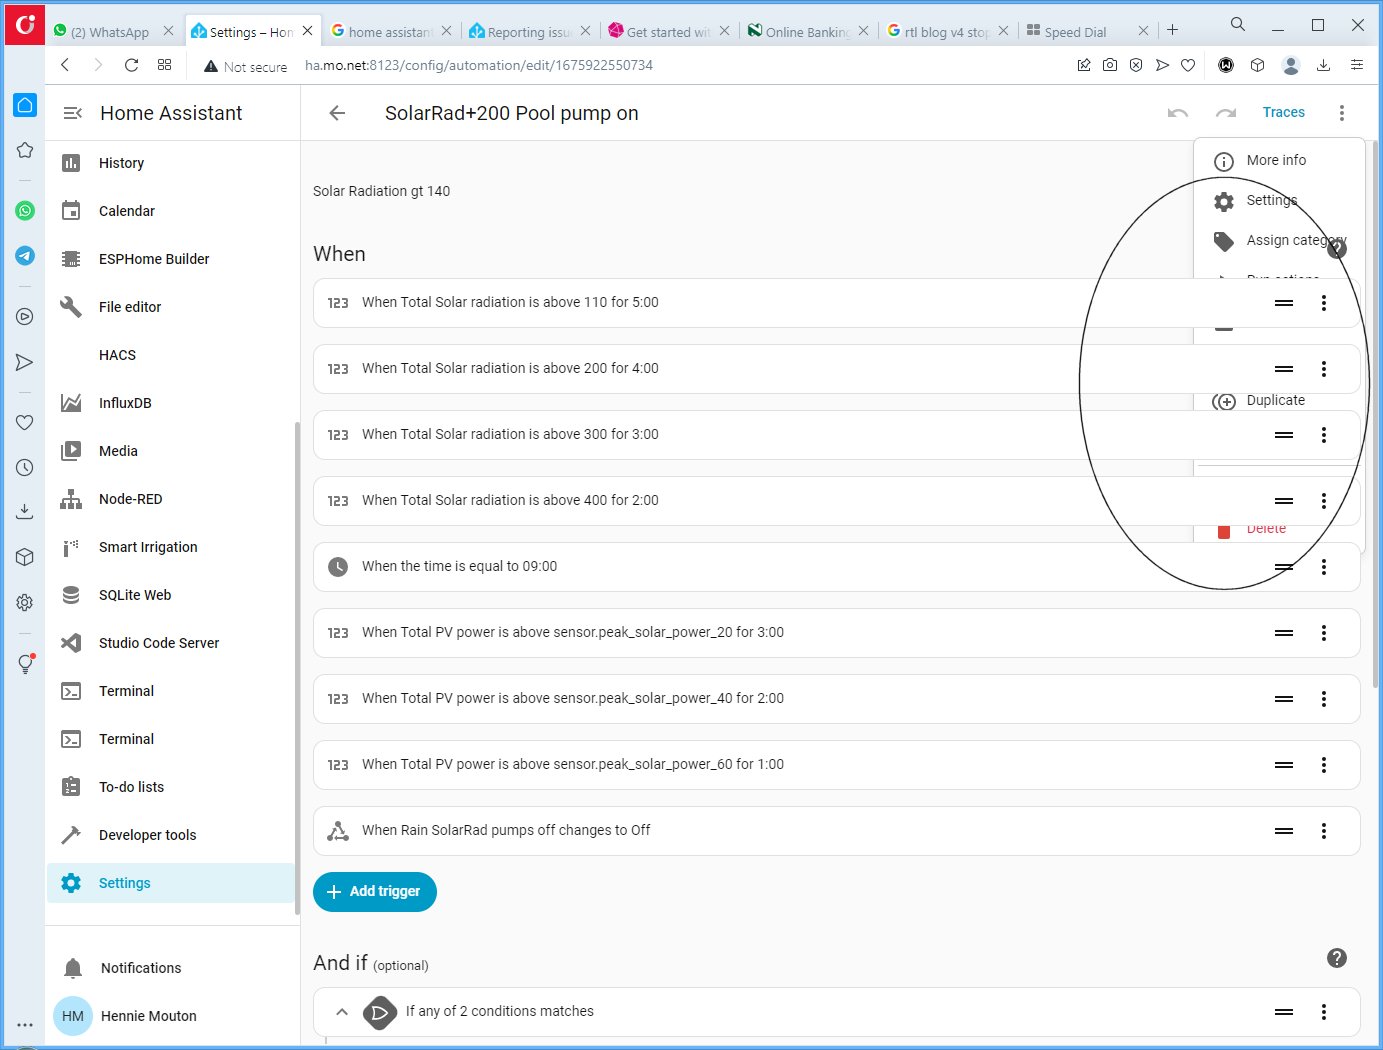Open options for the above 110 trigger
Image resolution: width=1383 pixels, height=1050 pixels.
[1324, 303]
